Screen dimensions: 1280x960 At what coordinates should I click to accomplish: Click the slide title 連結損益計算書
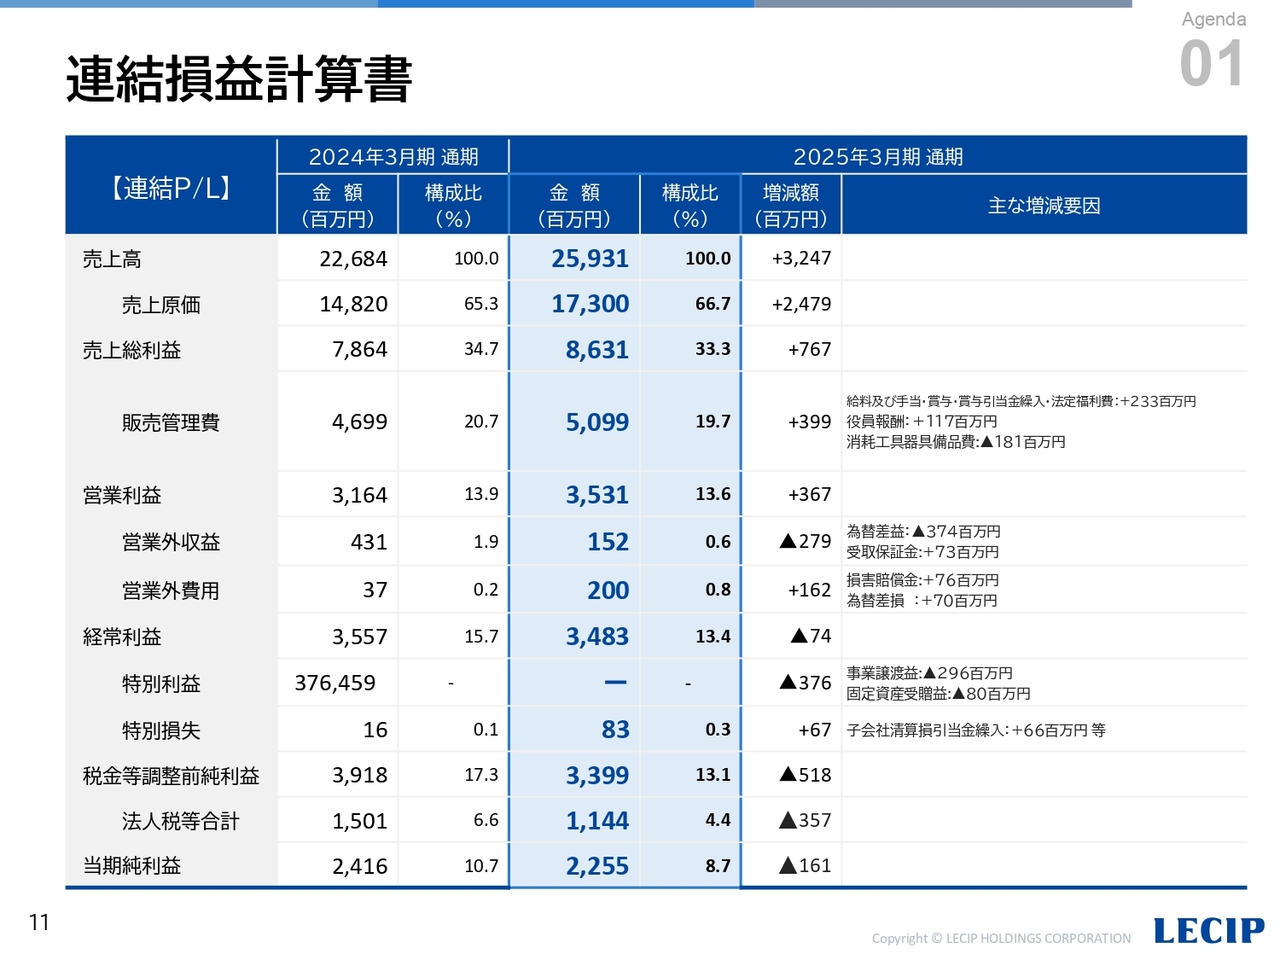click(239, 79)
